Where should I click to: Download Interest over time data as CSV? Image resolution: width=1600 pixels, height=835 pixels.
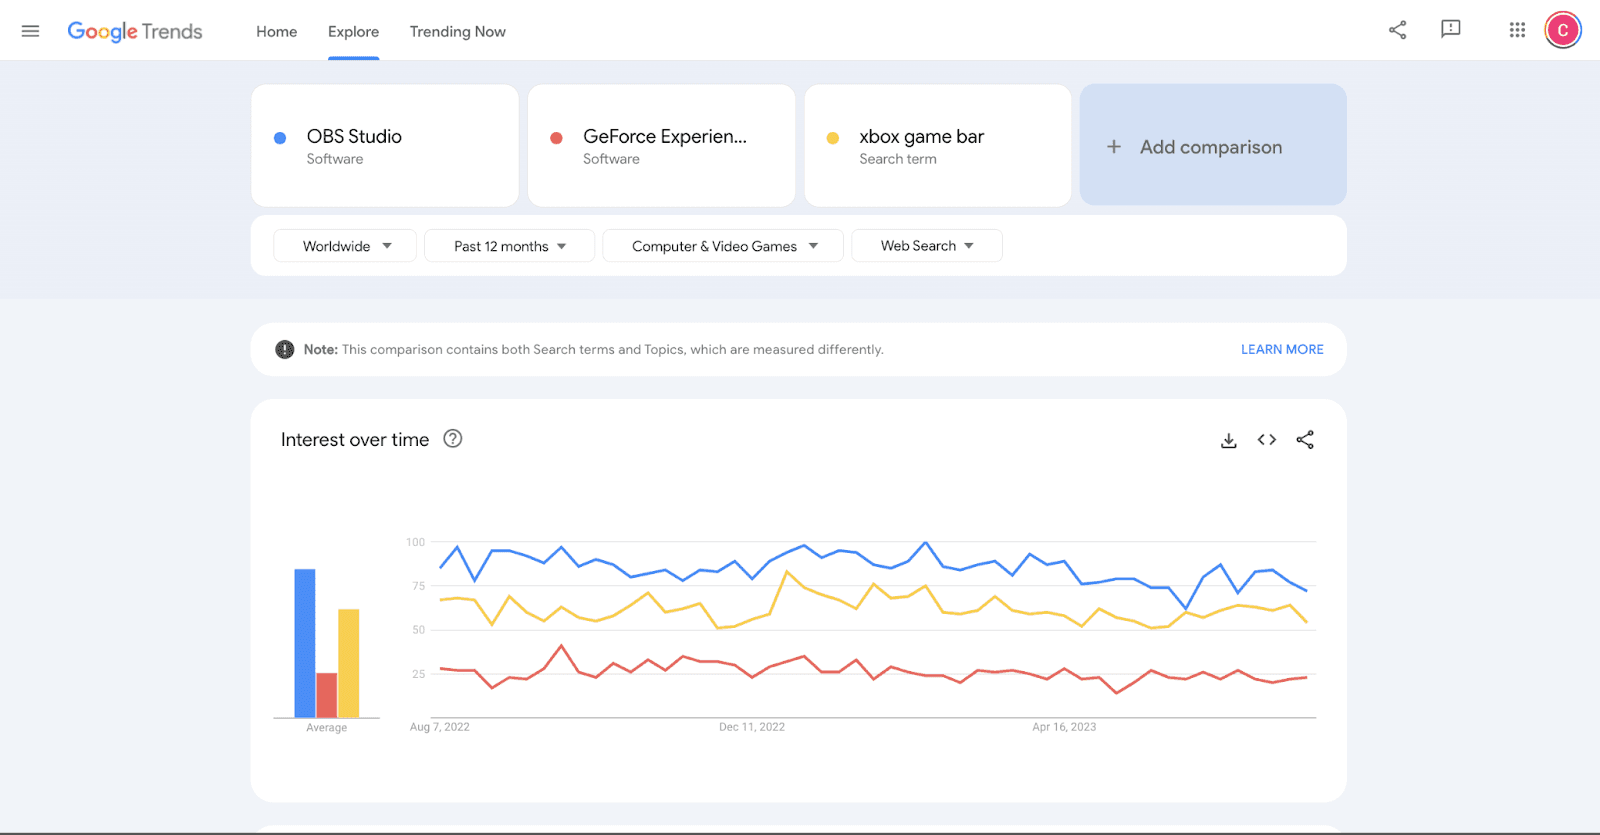[x=1229, y=440]
